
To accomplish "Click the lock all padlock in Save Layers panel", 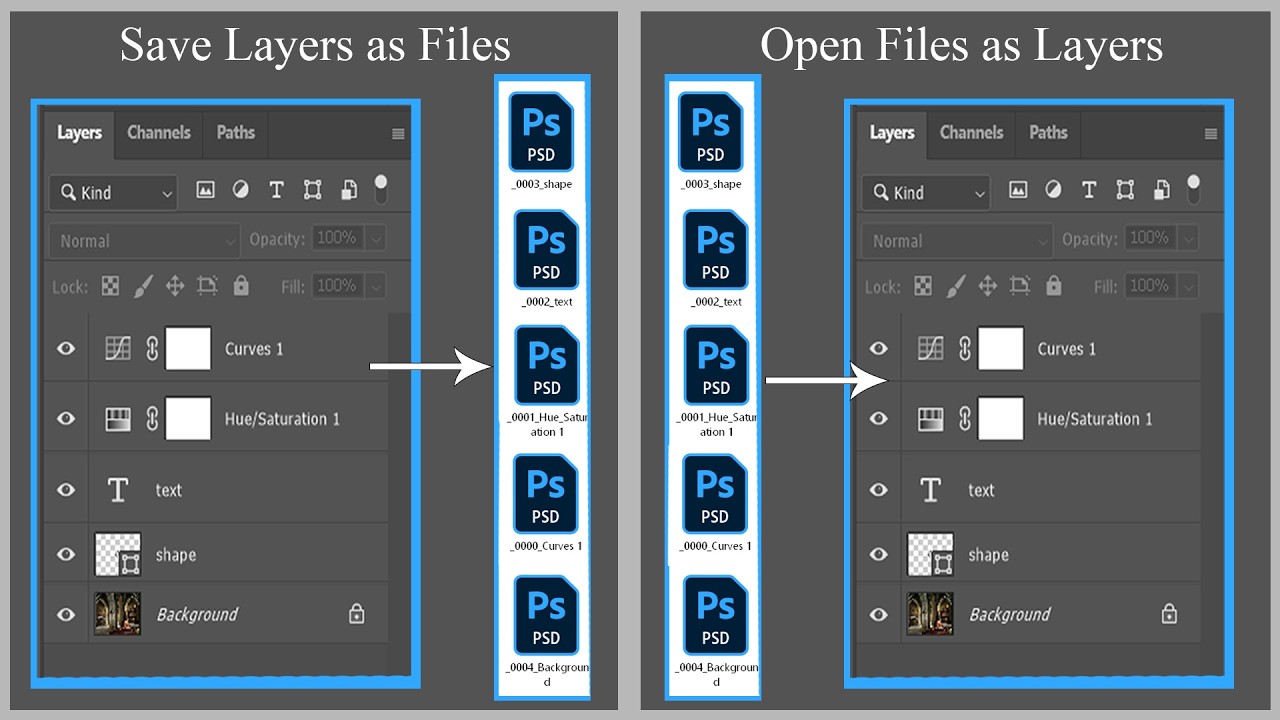I will [241, 286].
